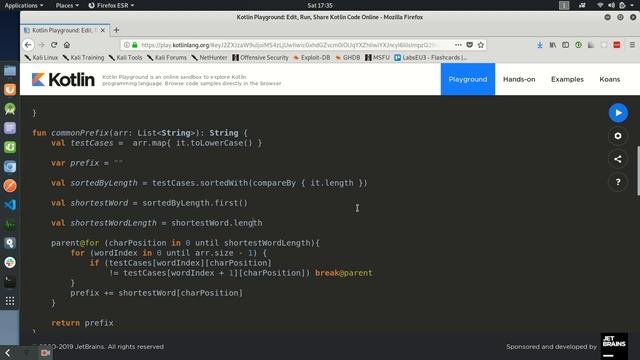Screen dimensions: 640x360
Task: Expand Firefox ESR app menu
Action: click(111, 5)
